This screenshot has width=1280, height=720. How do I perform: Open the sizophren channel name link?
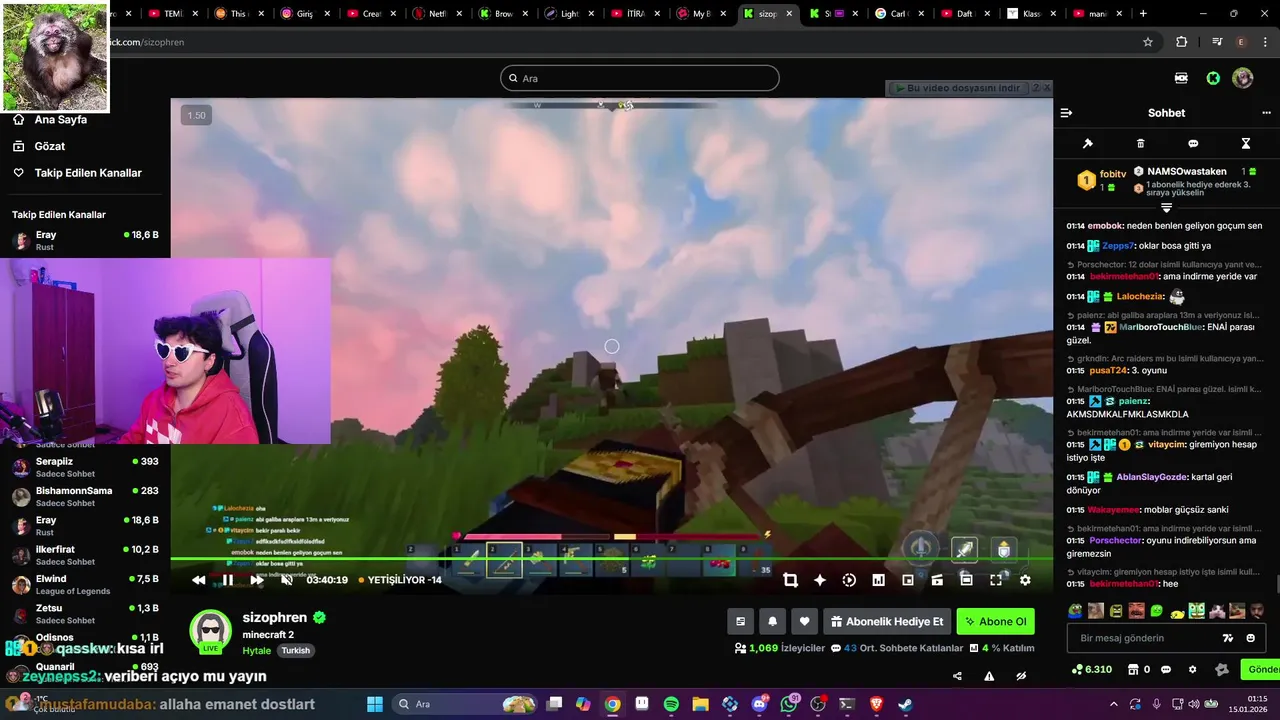(x=275, y=617)
